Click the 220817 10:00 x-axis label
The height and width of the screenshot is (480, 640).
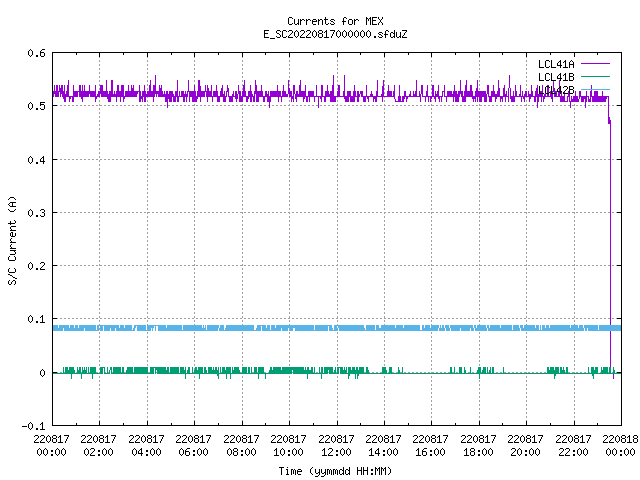288,445
